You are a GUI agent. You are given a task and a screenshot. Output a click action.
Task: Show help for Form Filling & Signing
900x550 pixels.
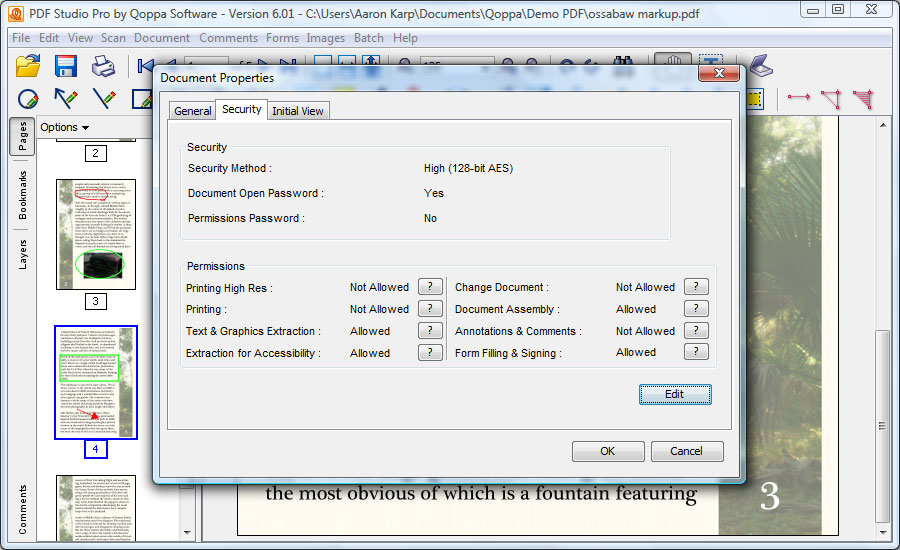click(x=696, y=351)
